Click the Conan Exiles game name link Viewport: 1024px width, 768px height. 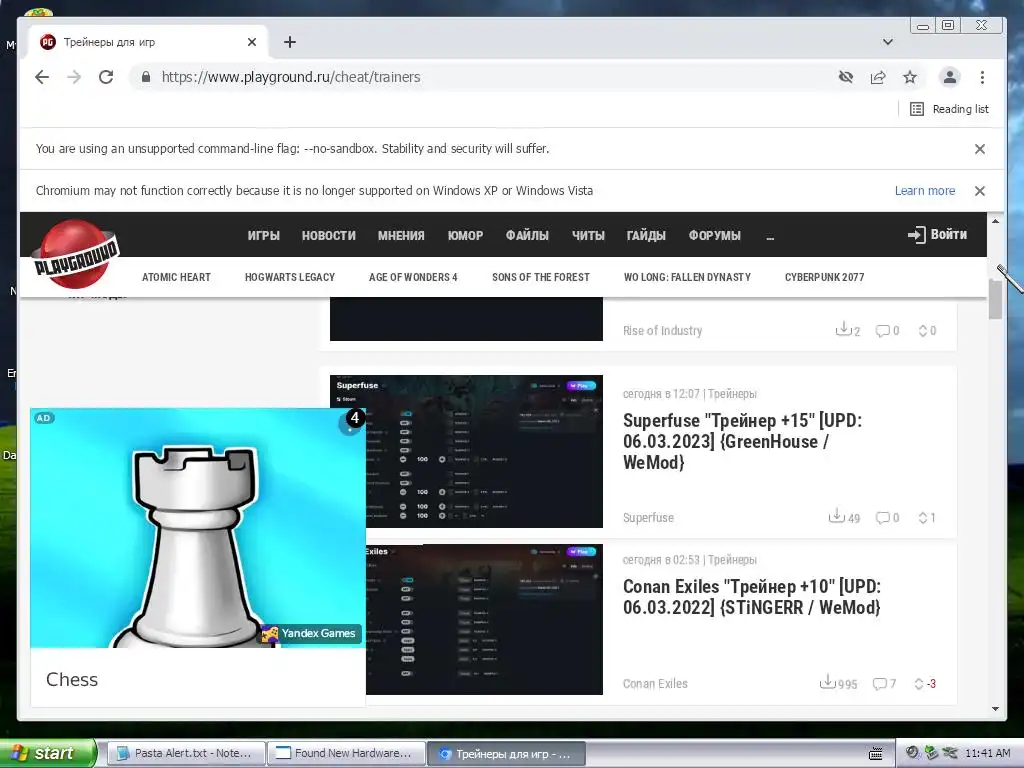pos(655,683)
